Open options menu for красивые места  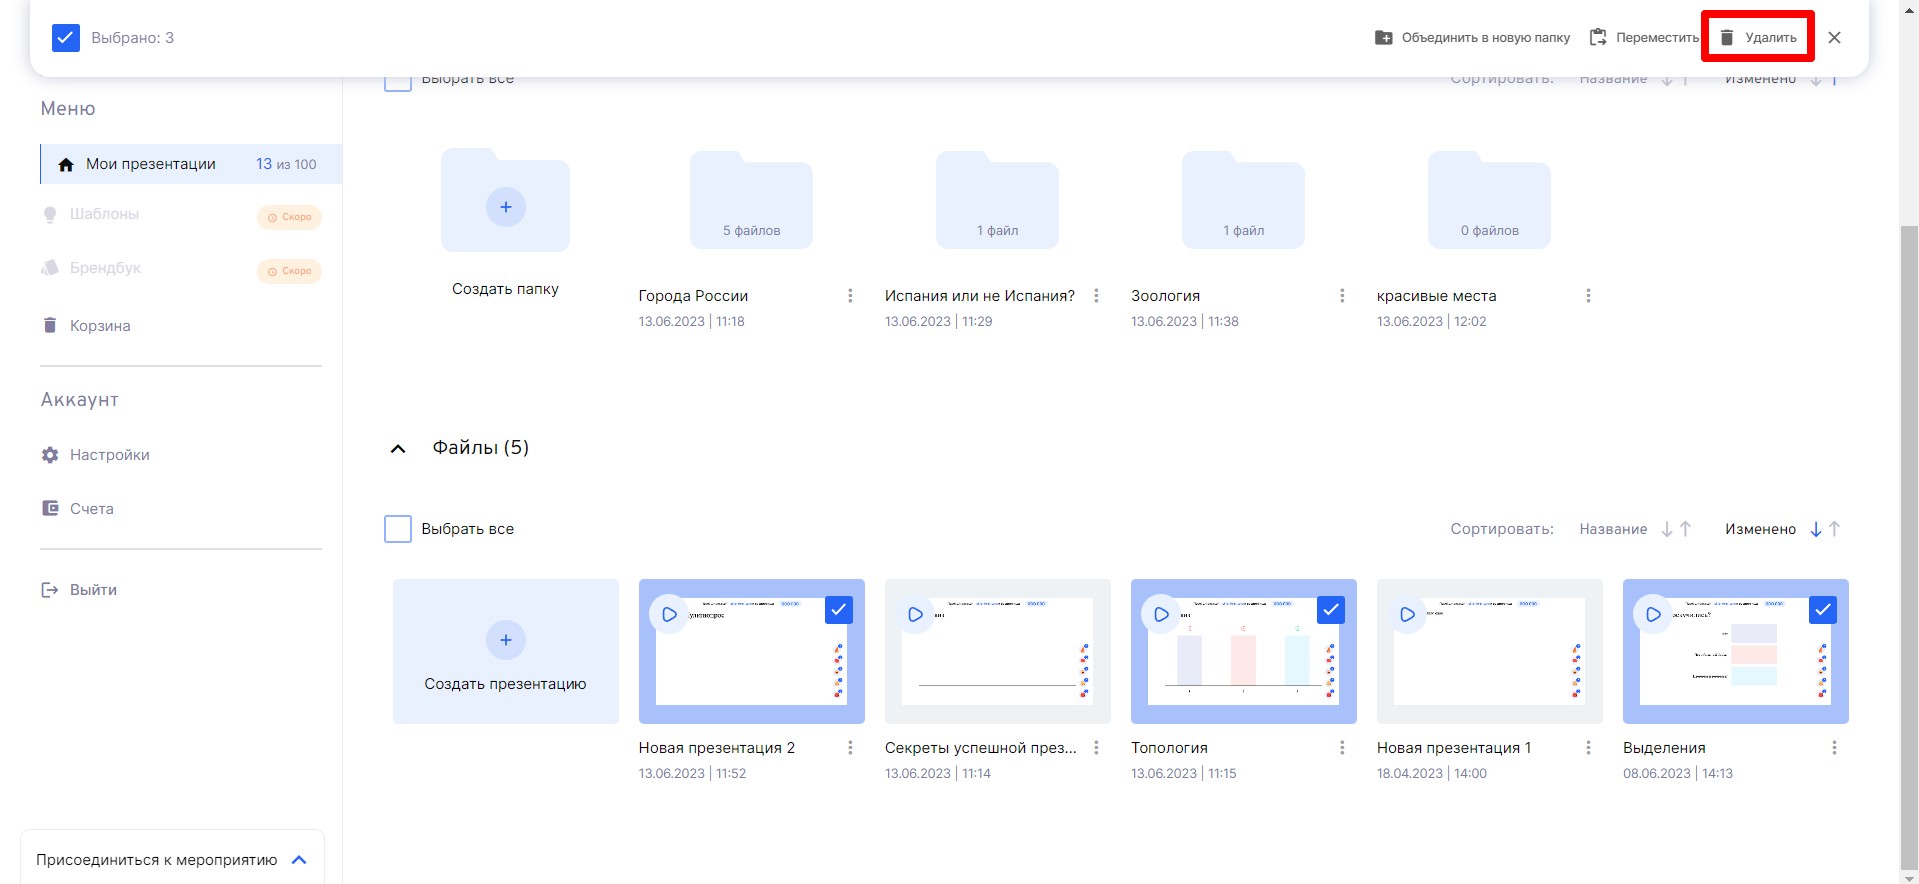pos(1588,296)
